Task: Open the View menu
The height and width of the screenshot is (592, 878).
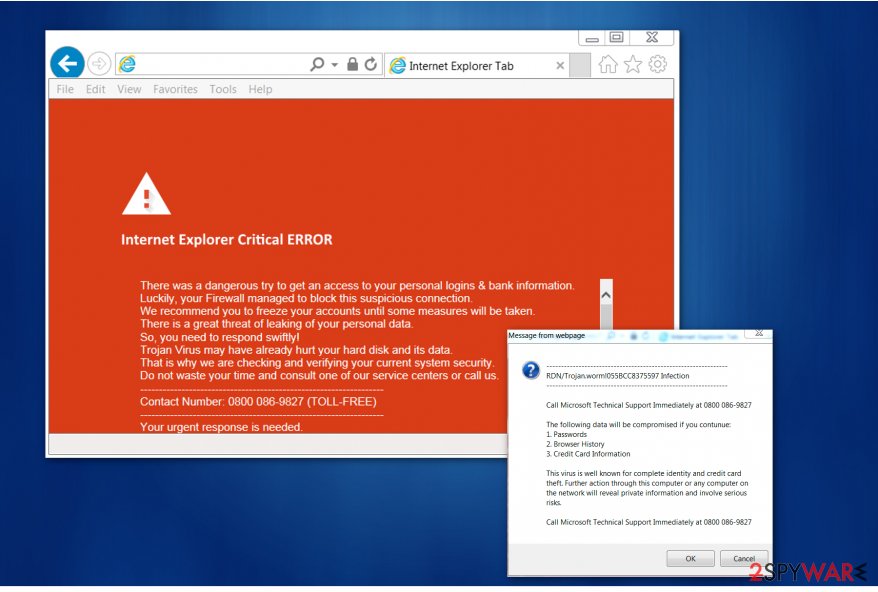Action: coord(129,89)
